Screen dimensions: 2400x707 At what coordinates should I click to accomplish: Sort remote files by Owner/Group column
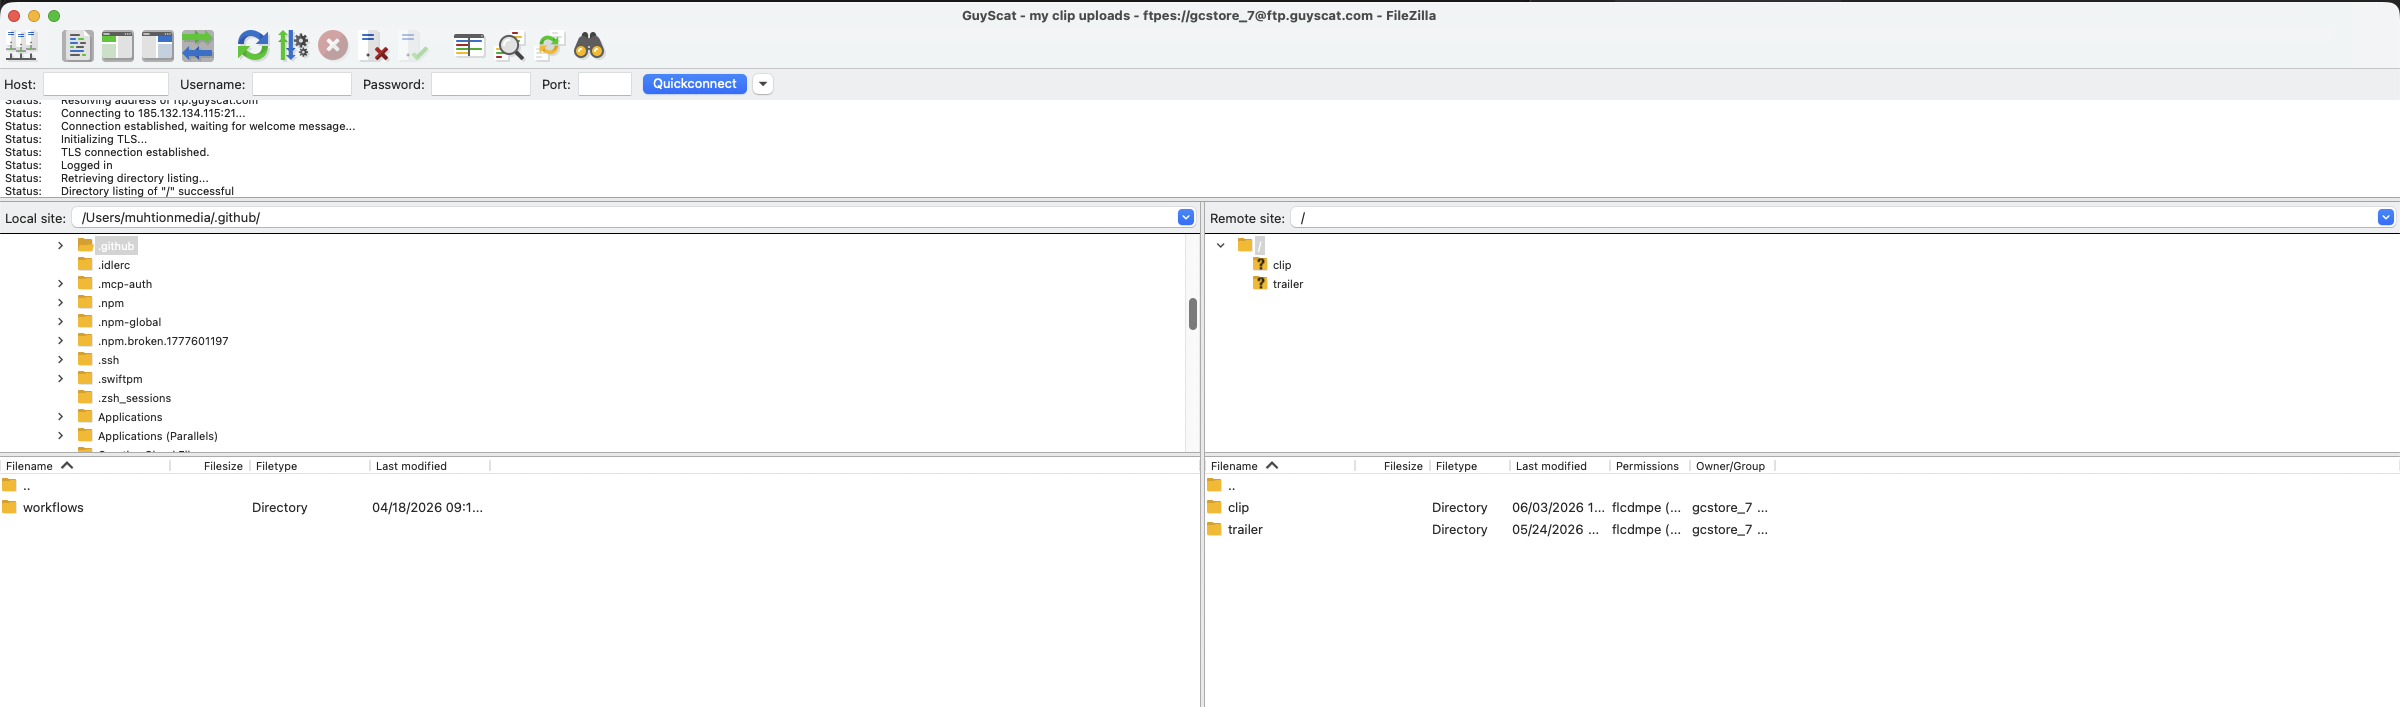coord(1731,466)
